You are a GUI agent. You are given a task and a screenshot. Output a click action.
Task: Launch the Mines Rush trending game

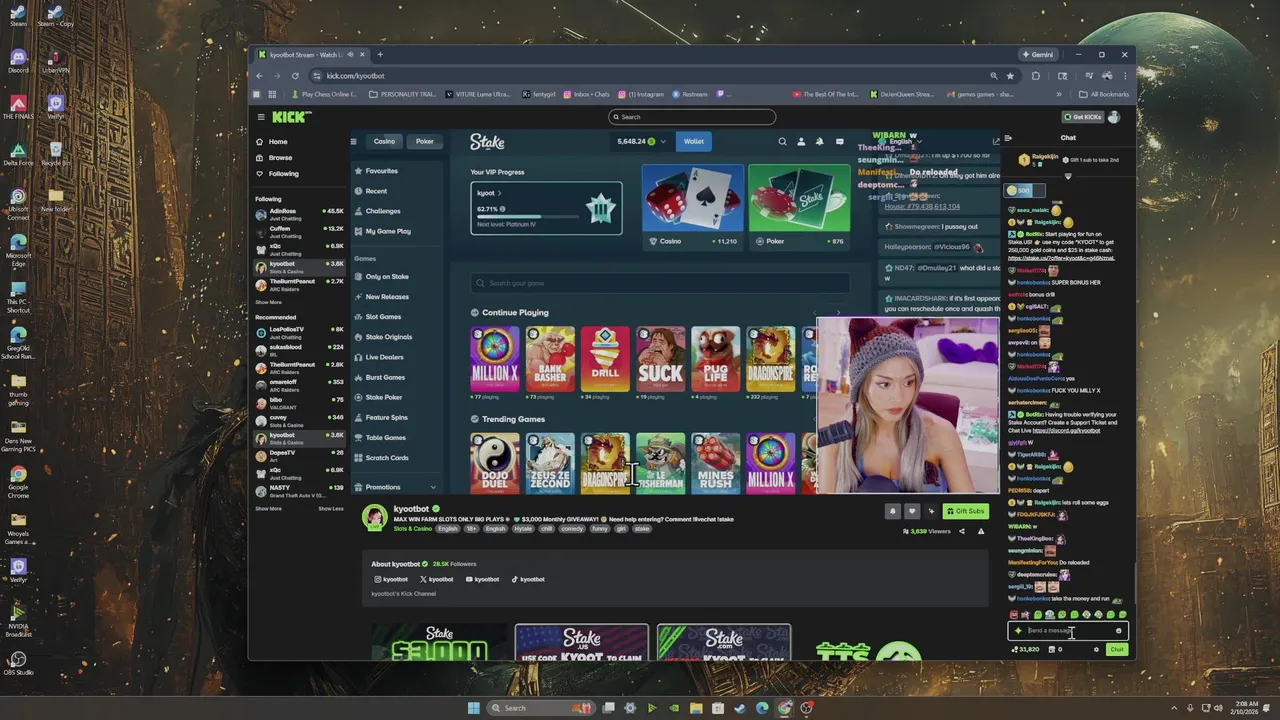pyautogui.click(x=715, y=464)
